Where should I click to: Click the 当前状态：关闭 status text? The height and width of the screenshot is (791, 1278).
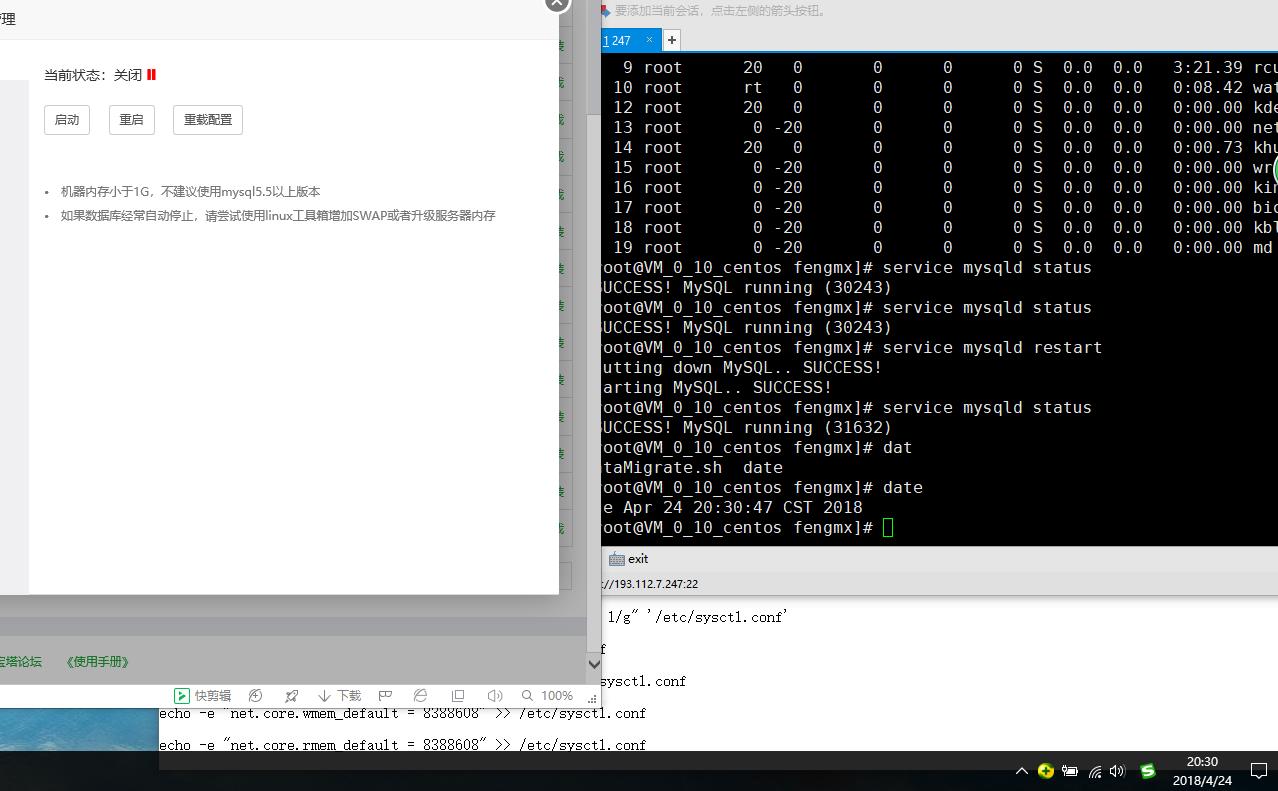point(93,75)
